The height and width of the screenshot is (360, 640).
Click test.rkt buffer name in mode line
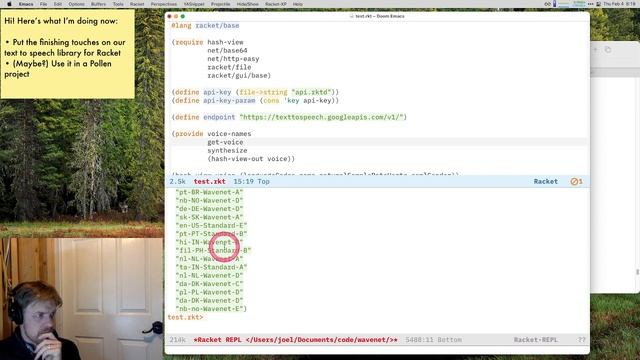pos(209,181)
